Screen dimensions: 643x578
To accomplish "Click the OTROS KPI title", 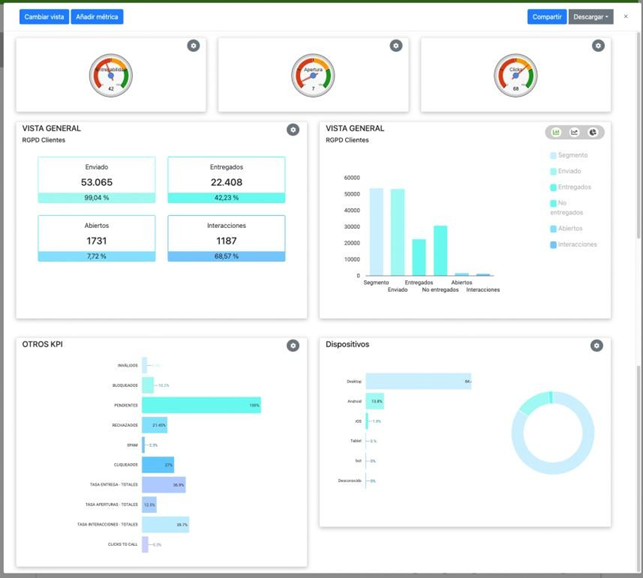I will 43,344.
